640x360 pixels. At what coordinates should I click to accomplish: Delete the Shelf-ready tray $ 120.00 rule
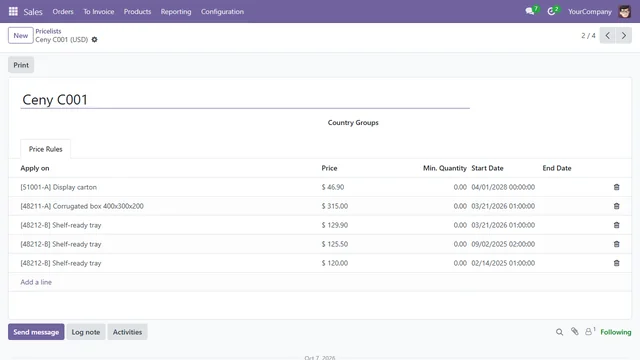[x=616, y=263]
